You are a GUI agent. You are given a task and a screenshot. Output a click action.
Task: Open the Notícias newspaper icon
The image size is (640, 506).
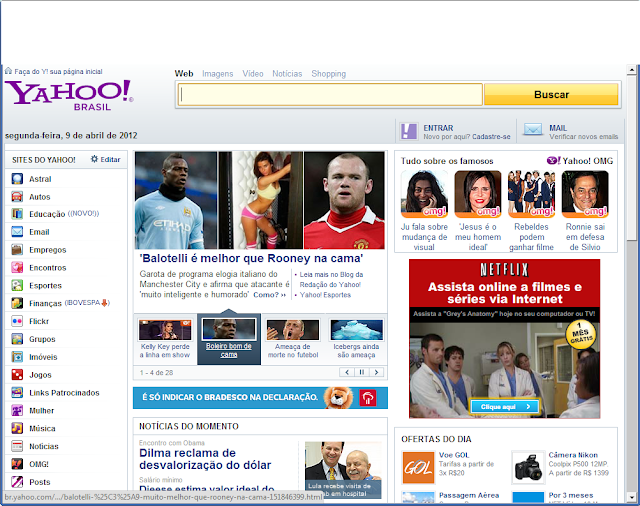click(17, 446)
